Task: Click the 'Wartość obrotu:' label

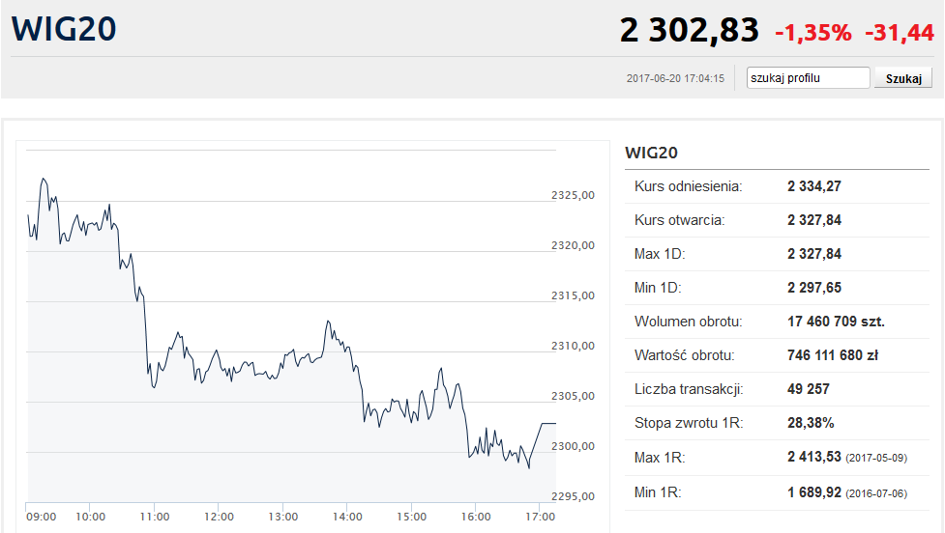Action: coord(684,355)
